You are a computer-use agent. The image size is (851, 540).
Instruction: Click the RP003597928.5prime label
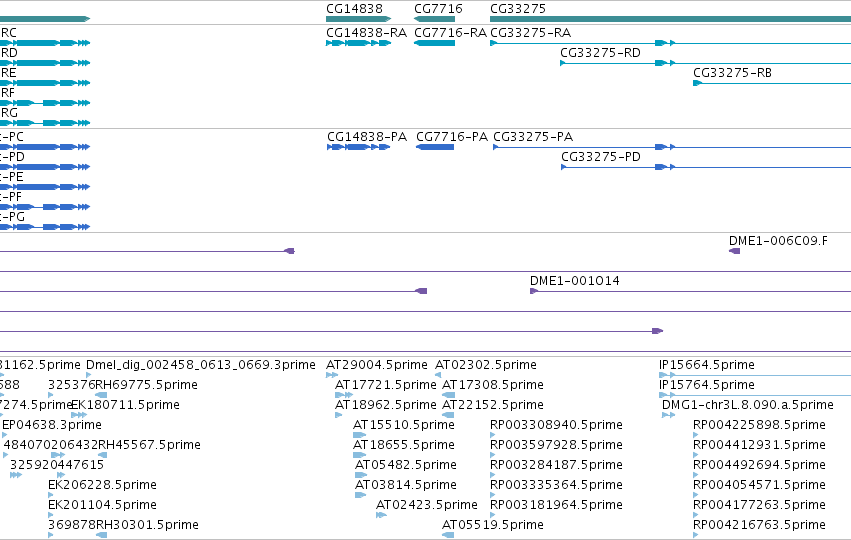tap(556, 445)
